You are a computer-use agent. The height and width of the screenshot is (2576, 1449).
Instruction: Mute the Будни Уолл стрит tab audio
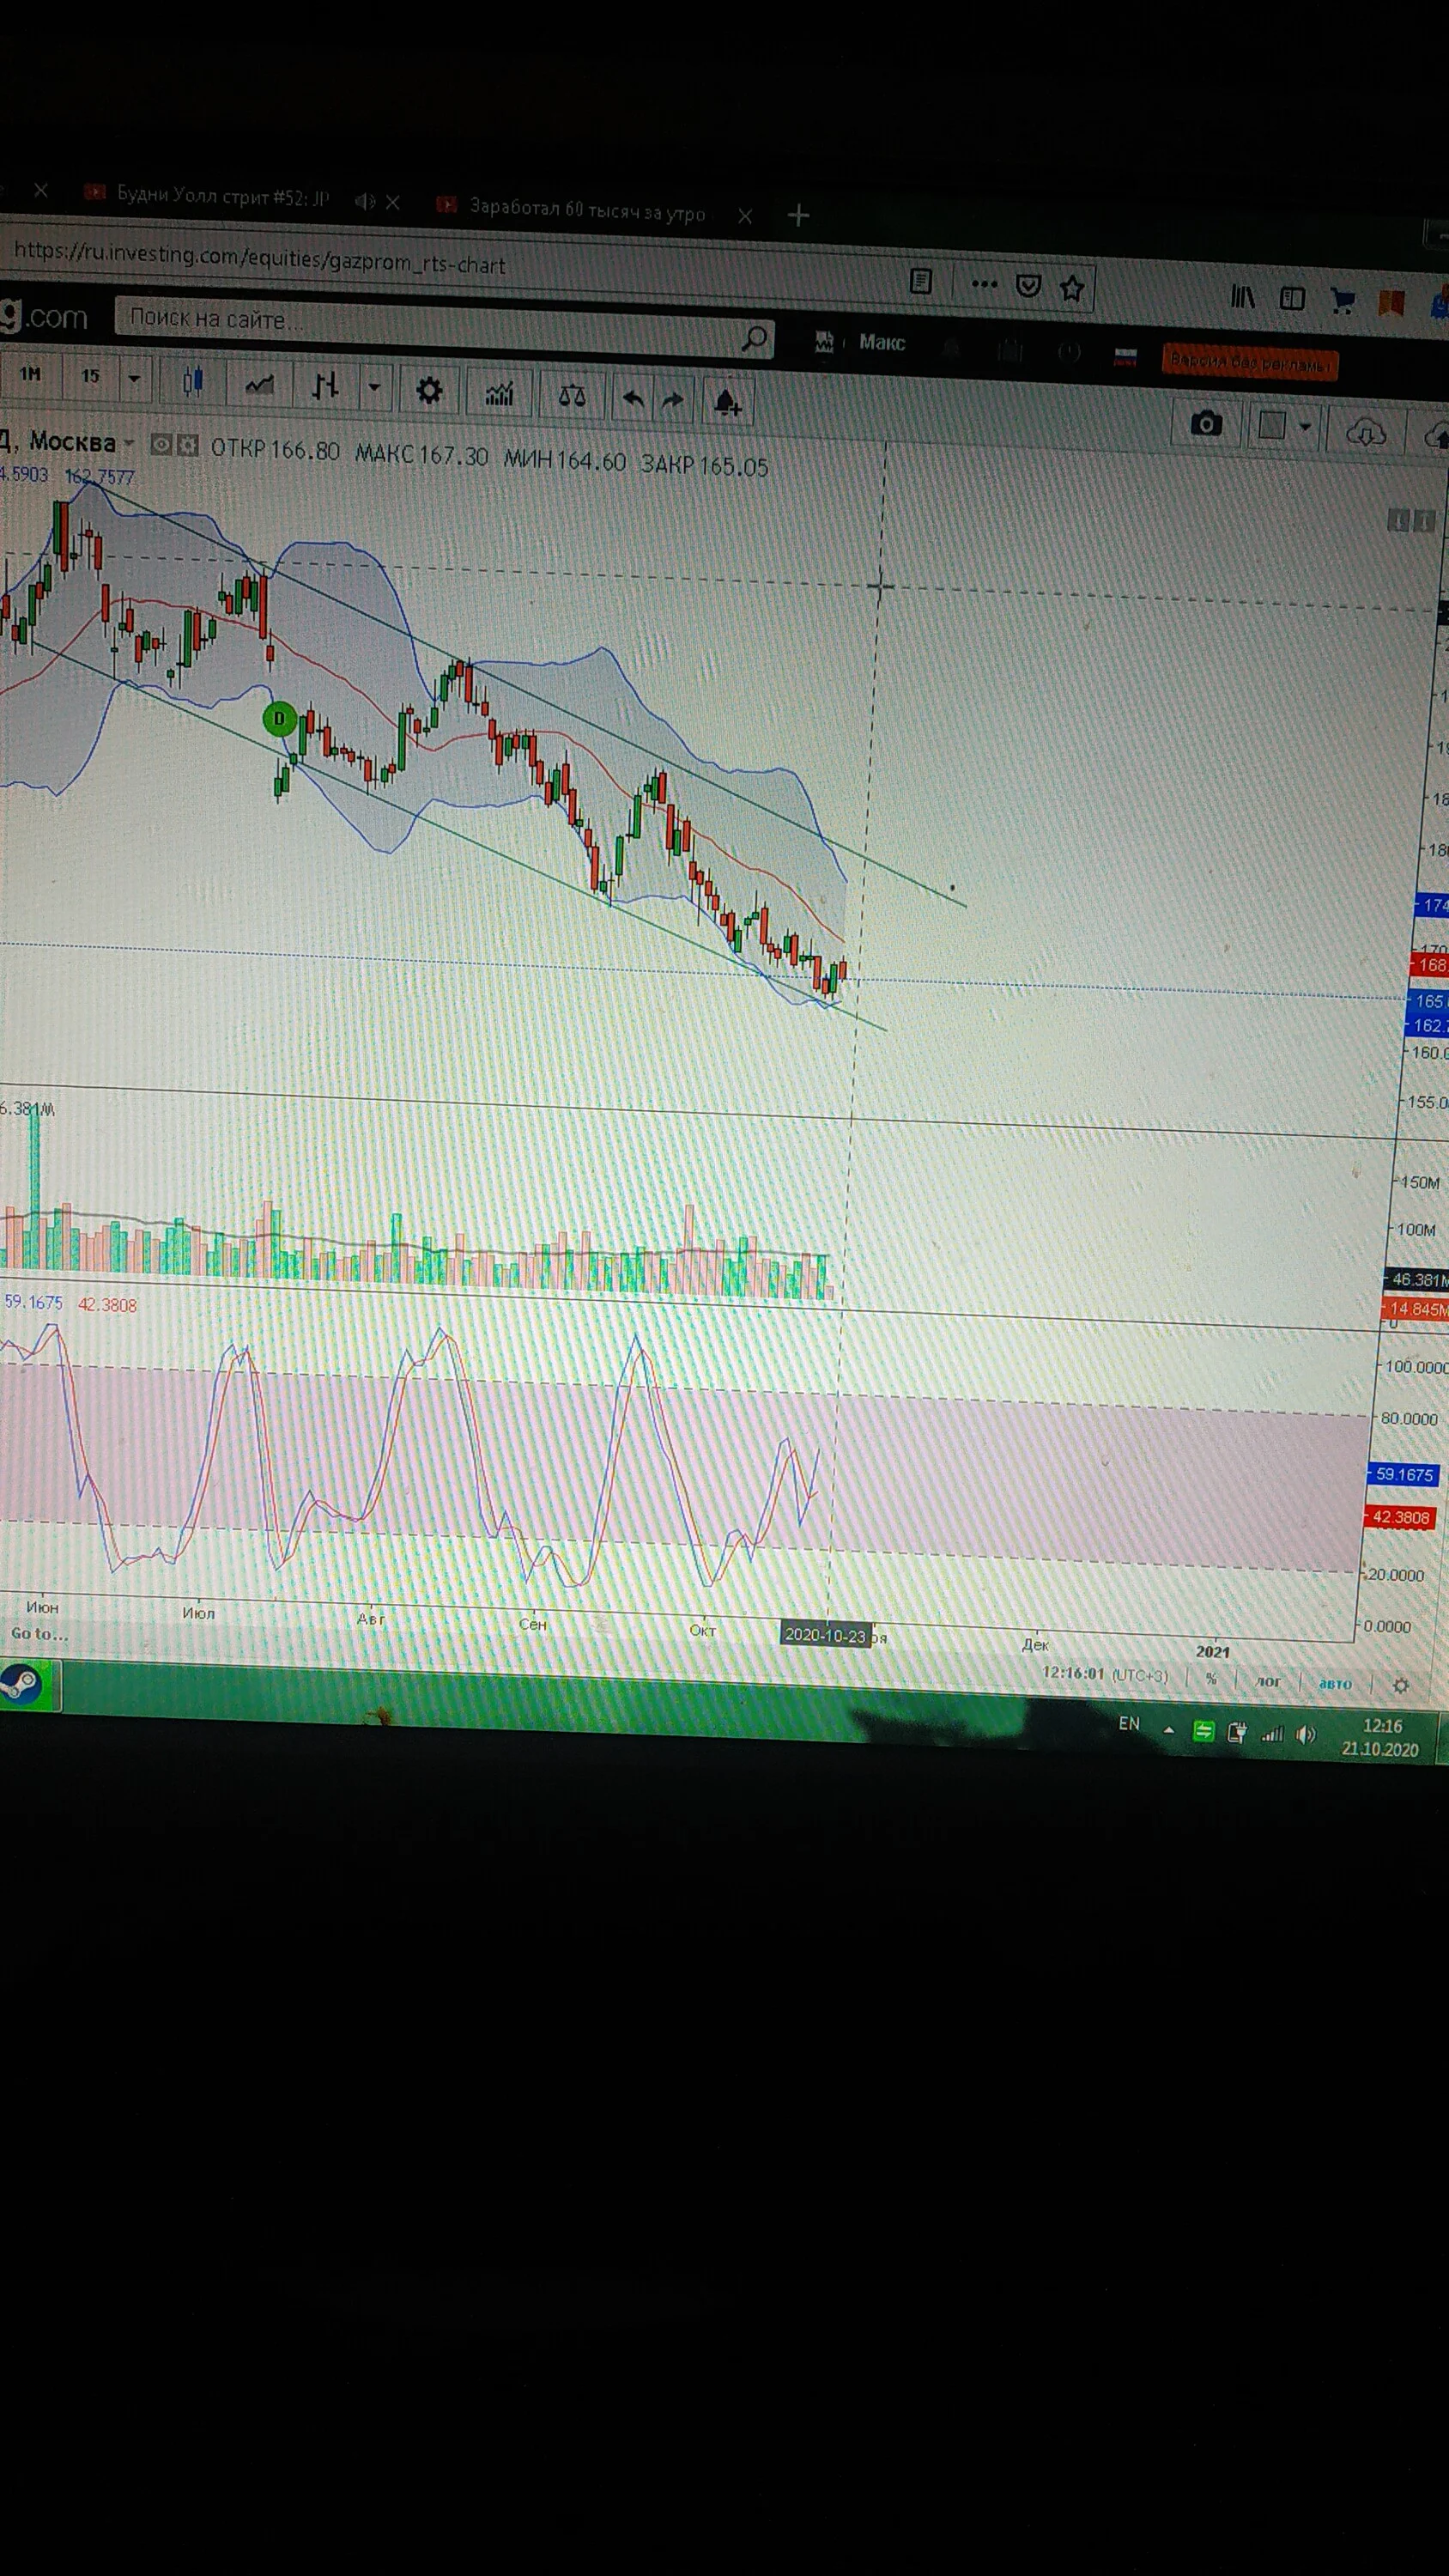click(x=365, y=201)
